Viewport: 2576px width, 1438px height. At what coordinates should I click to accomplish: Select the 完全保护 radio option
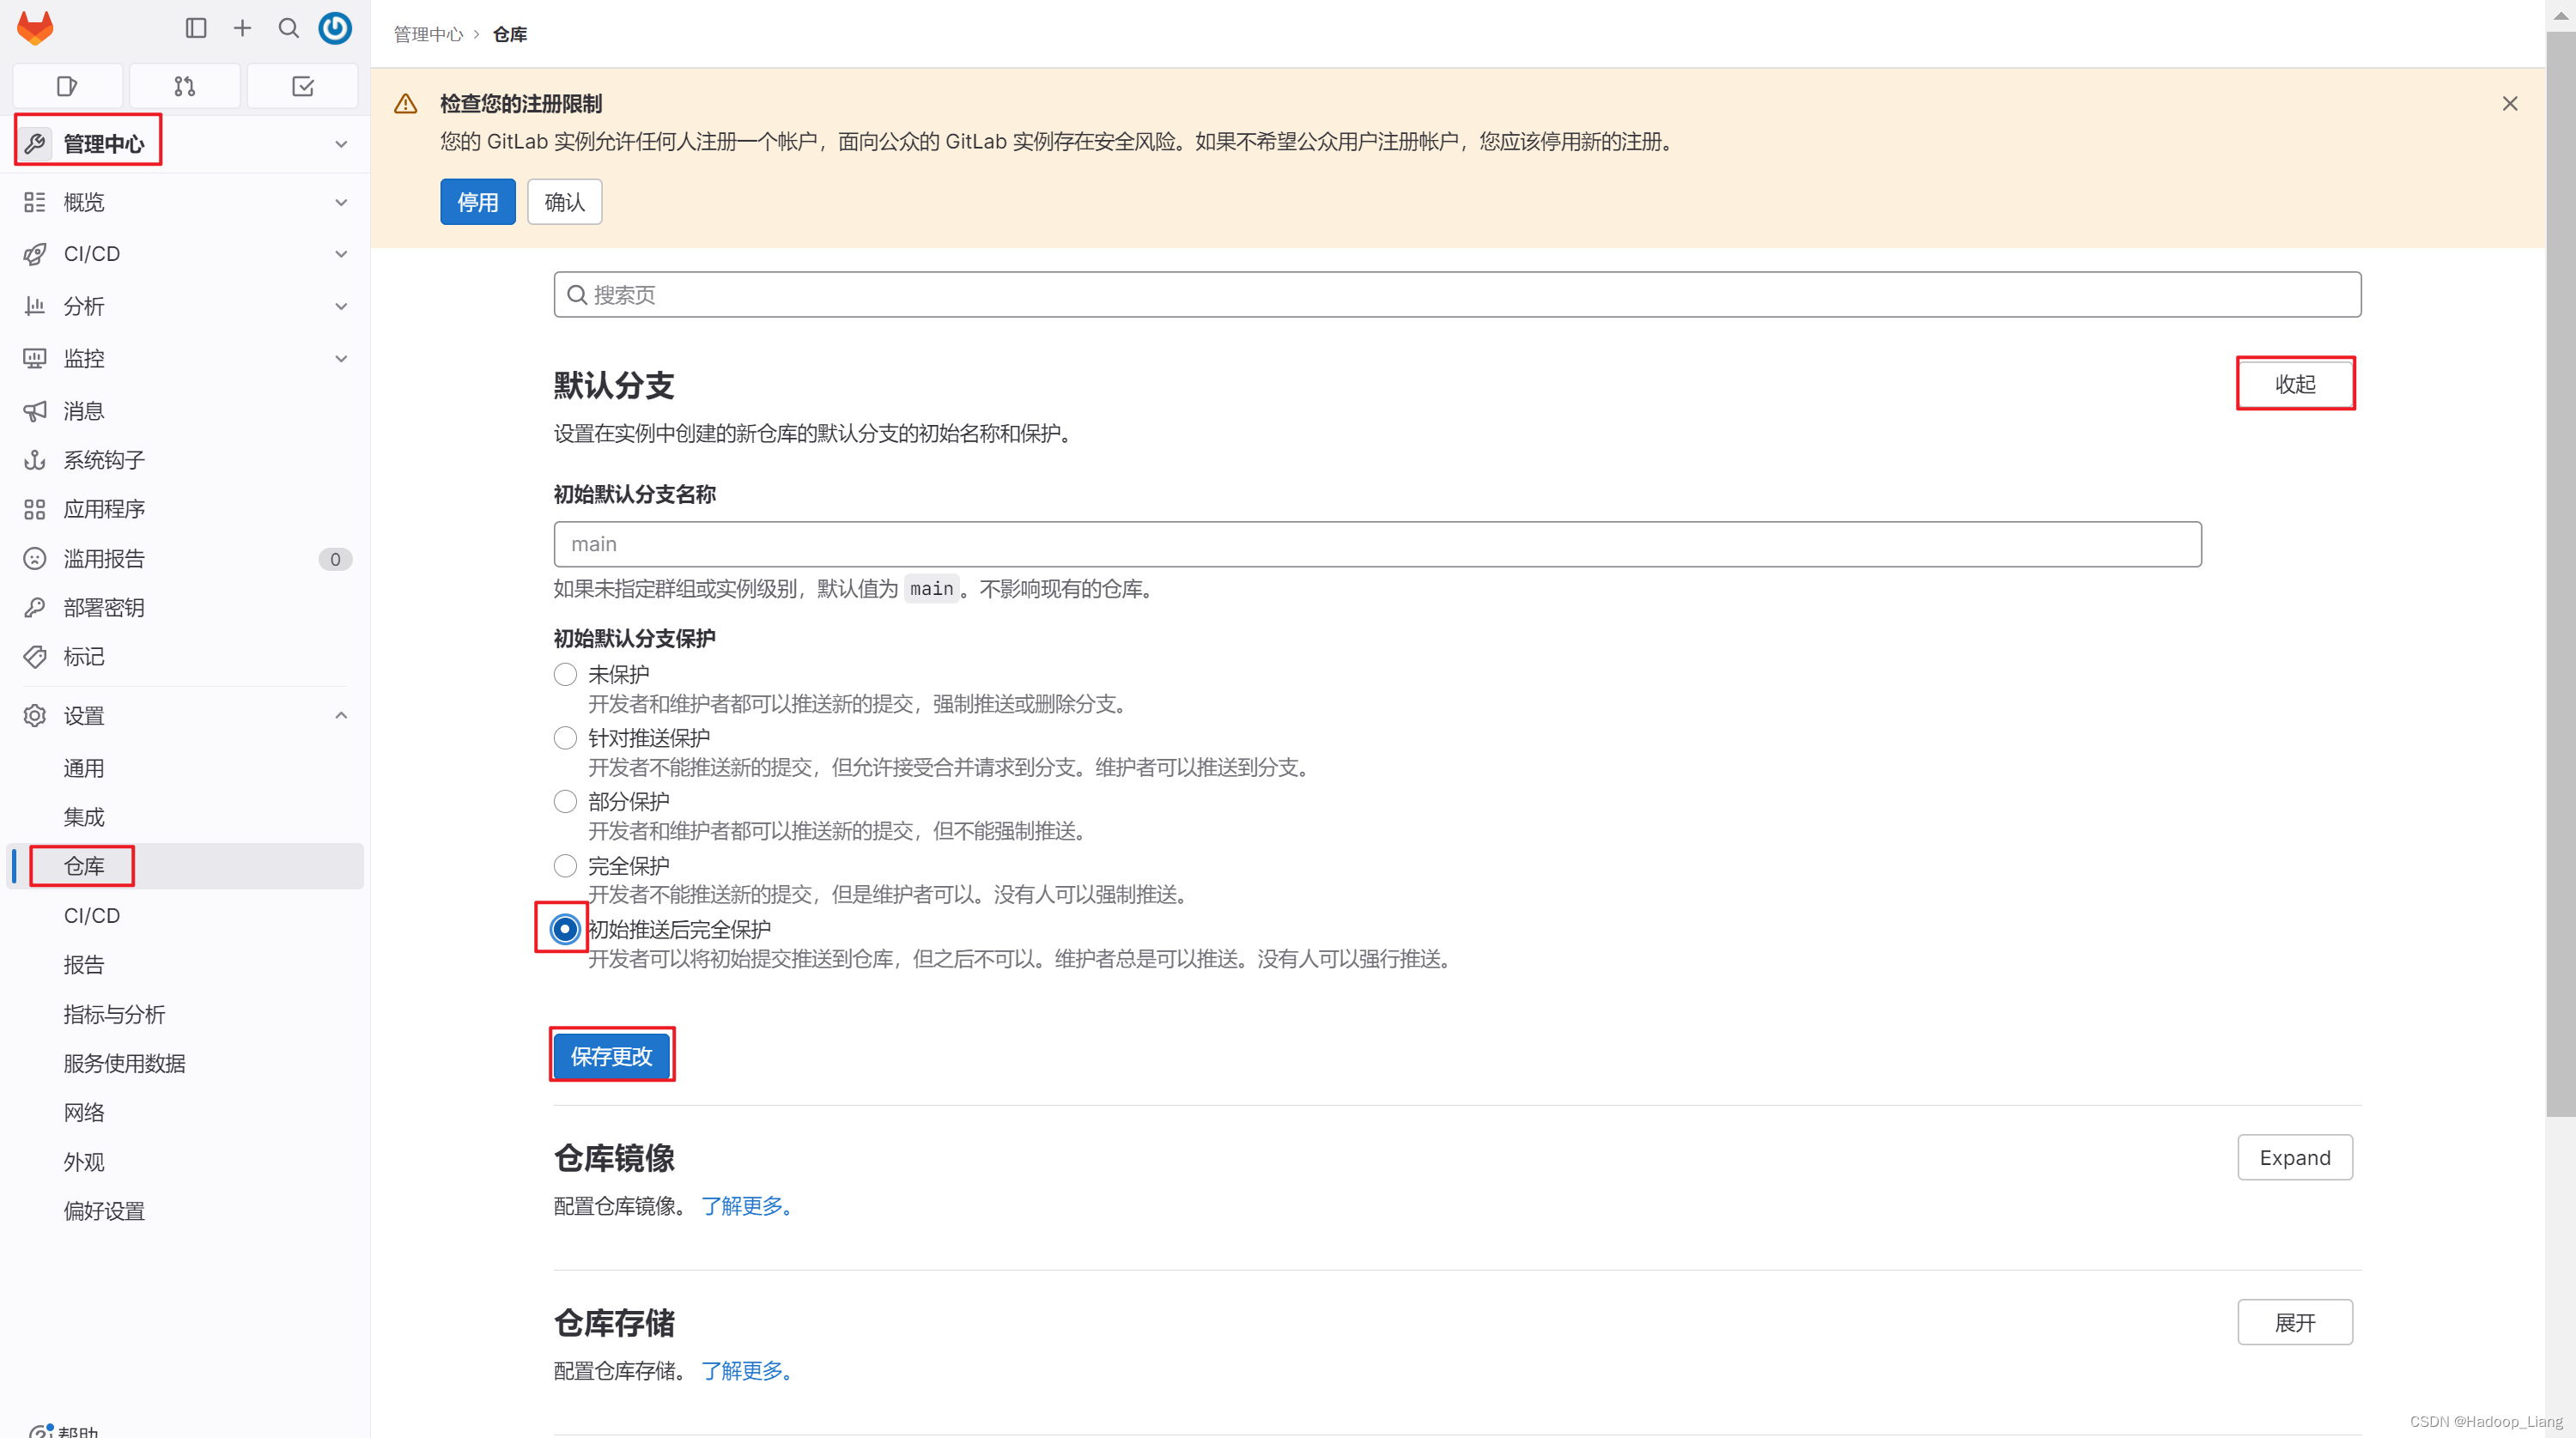(565, 865)
